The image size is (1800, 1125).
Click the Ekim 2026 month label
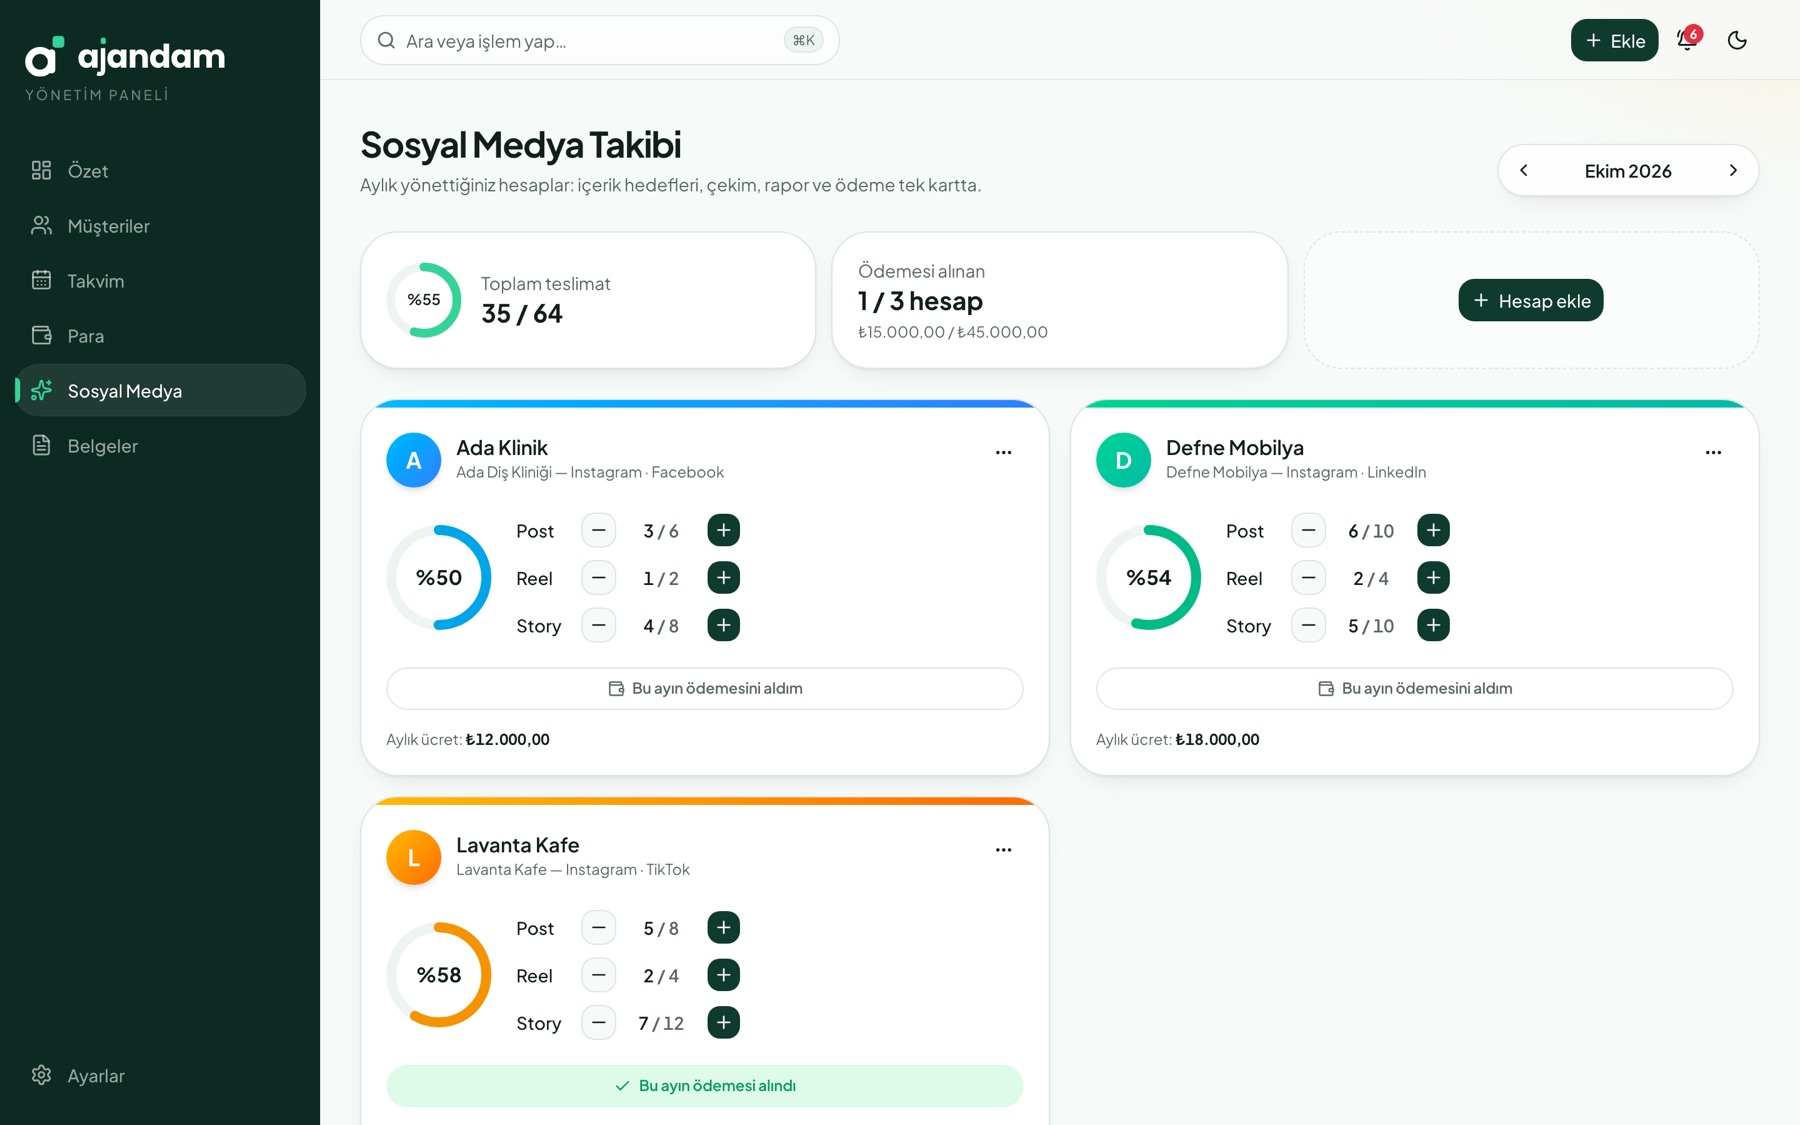(x=1628, y=171)
